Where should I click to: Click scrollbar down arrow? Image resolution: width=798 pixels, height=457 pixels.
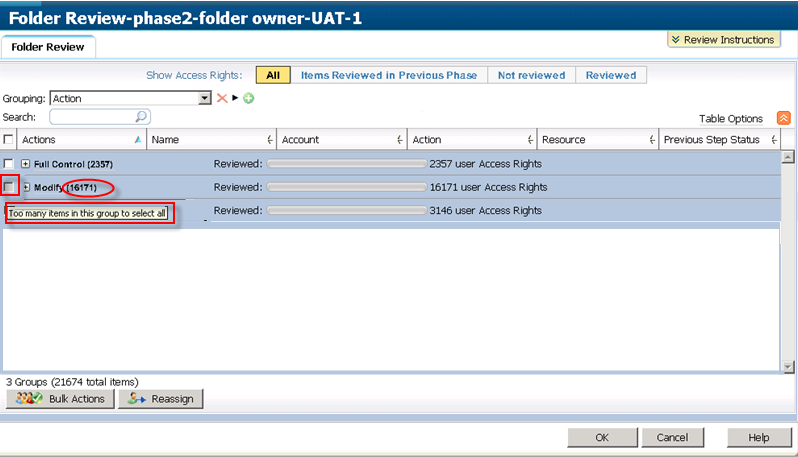click(x=788, y=366)
